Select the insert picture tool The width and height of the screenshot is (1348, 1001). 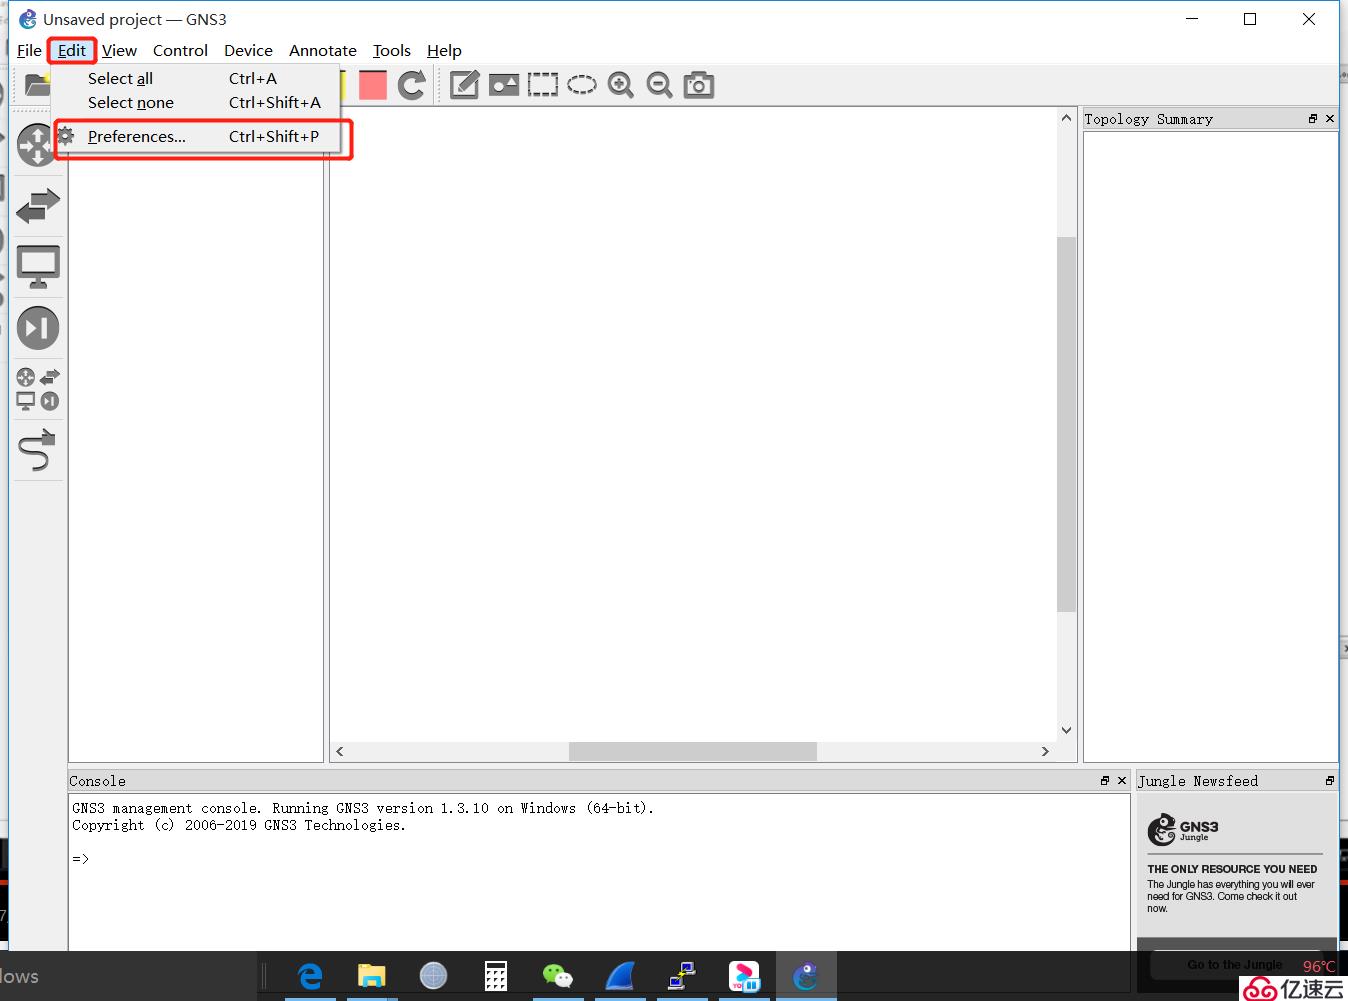[x=503, y=85]
